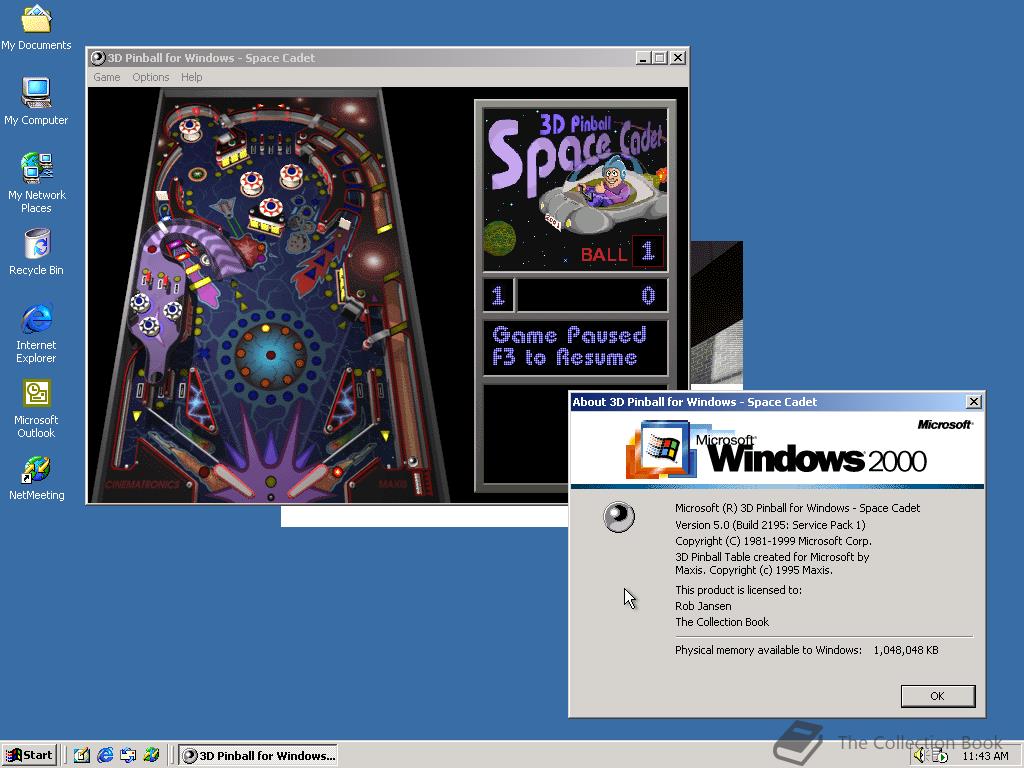Select the NetMeeting desktop shortcut
The height and width of the screenshot is (768, 1024).
point(37,477)
